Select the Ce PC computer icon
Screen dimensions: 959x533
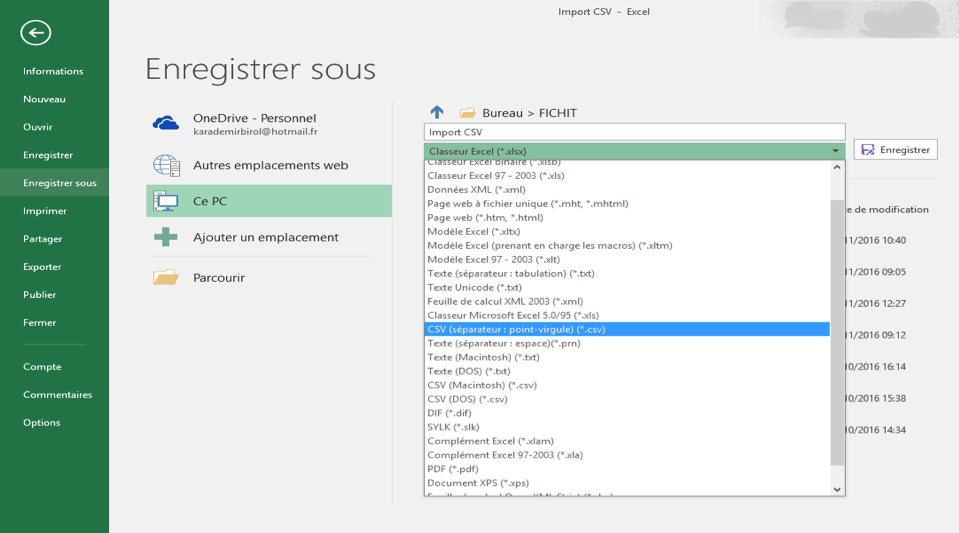[166, 201]
